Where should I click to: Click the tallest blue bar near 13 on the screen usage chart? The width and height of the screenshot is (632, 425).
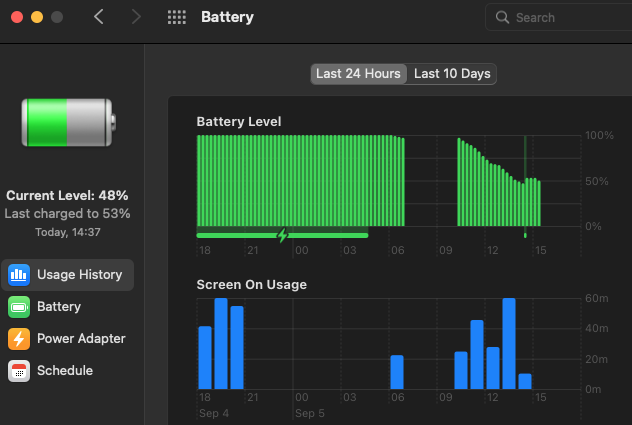[509, 344]
